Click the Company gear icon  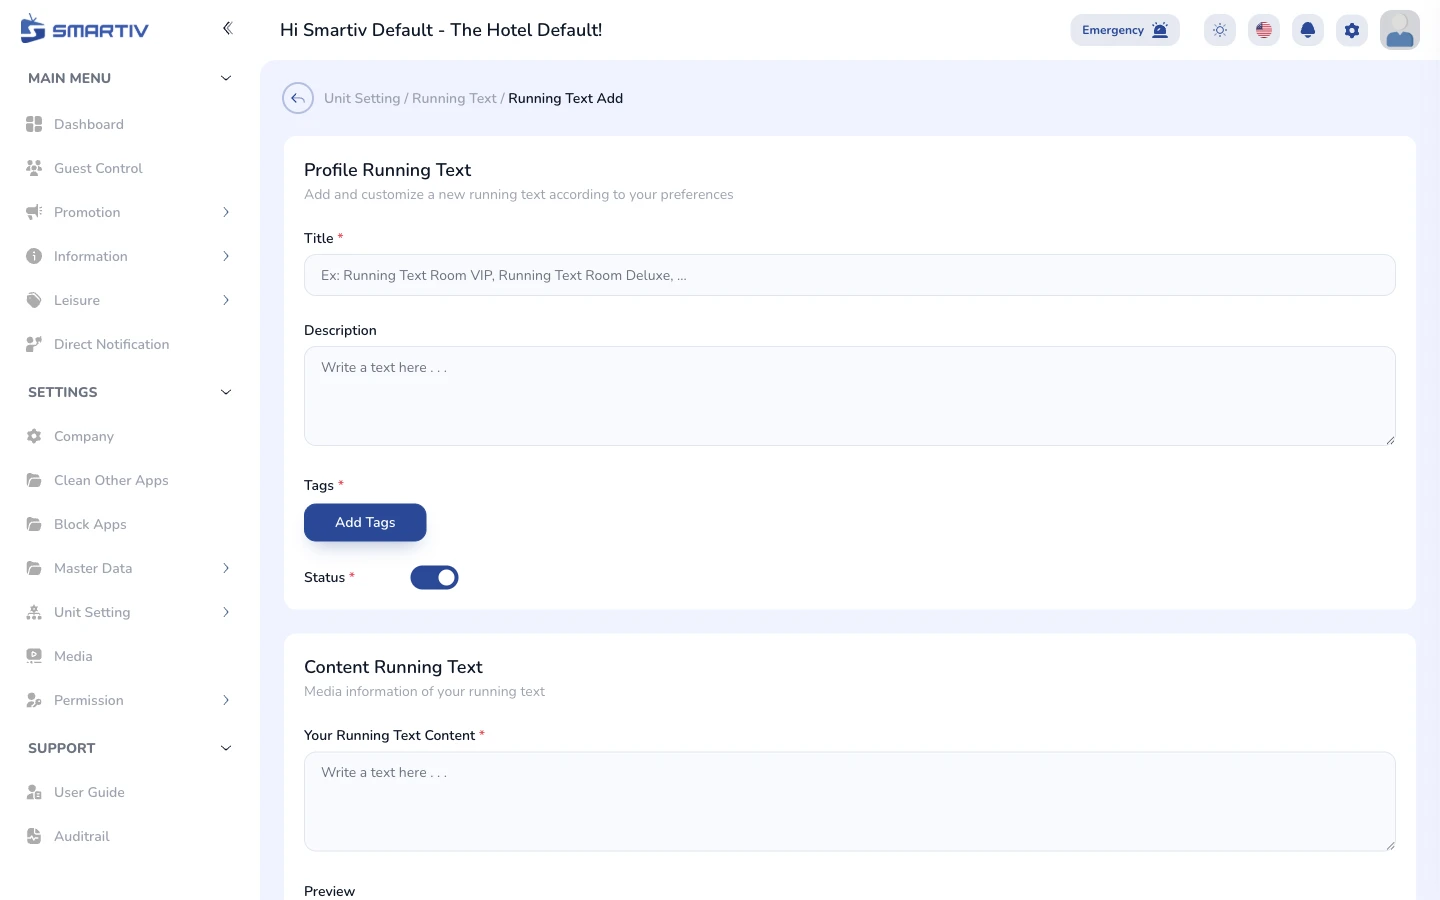34,436
